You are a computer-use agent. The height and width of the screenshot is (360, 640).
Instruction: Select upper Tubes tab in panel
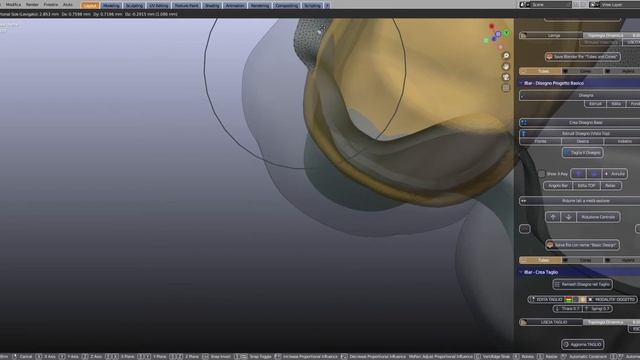[x=540, y=71]
